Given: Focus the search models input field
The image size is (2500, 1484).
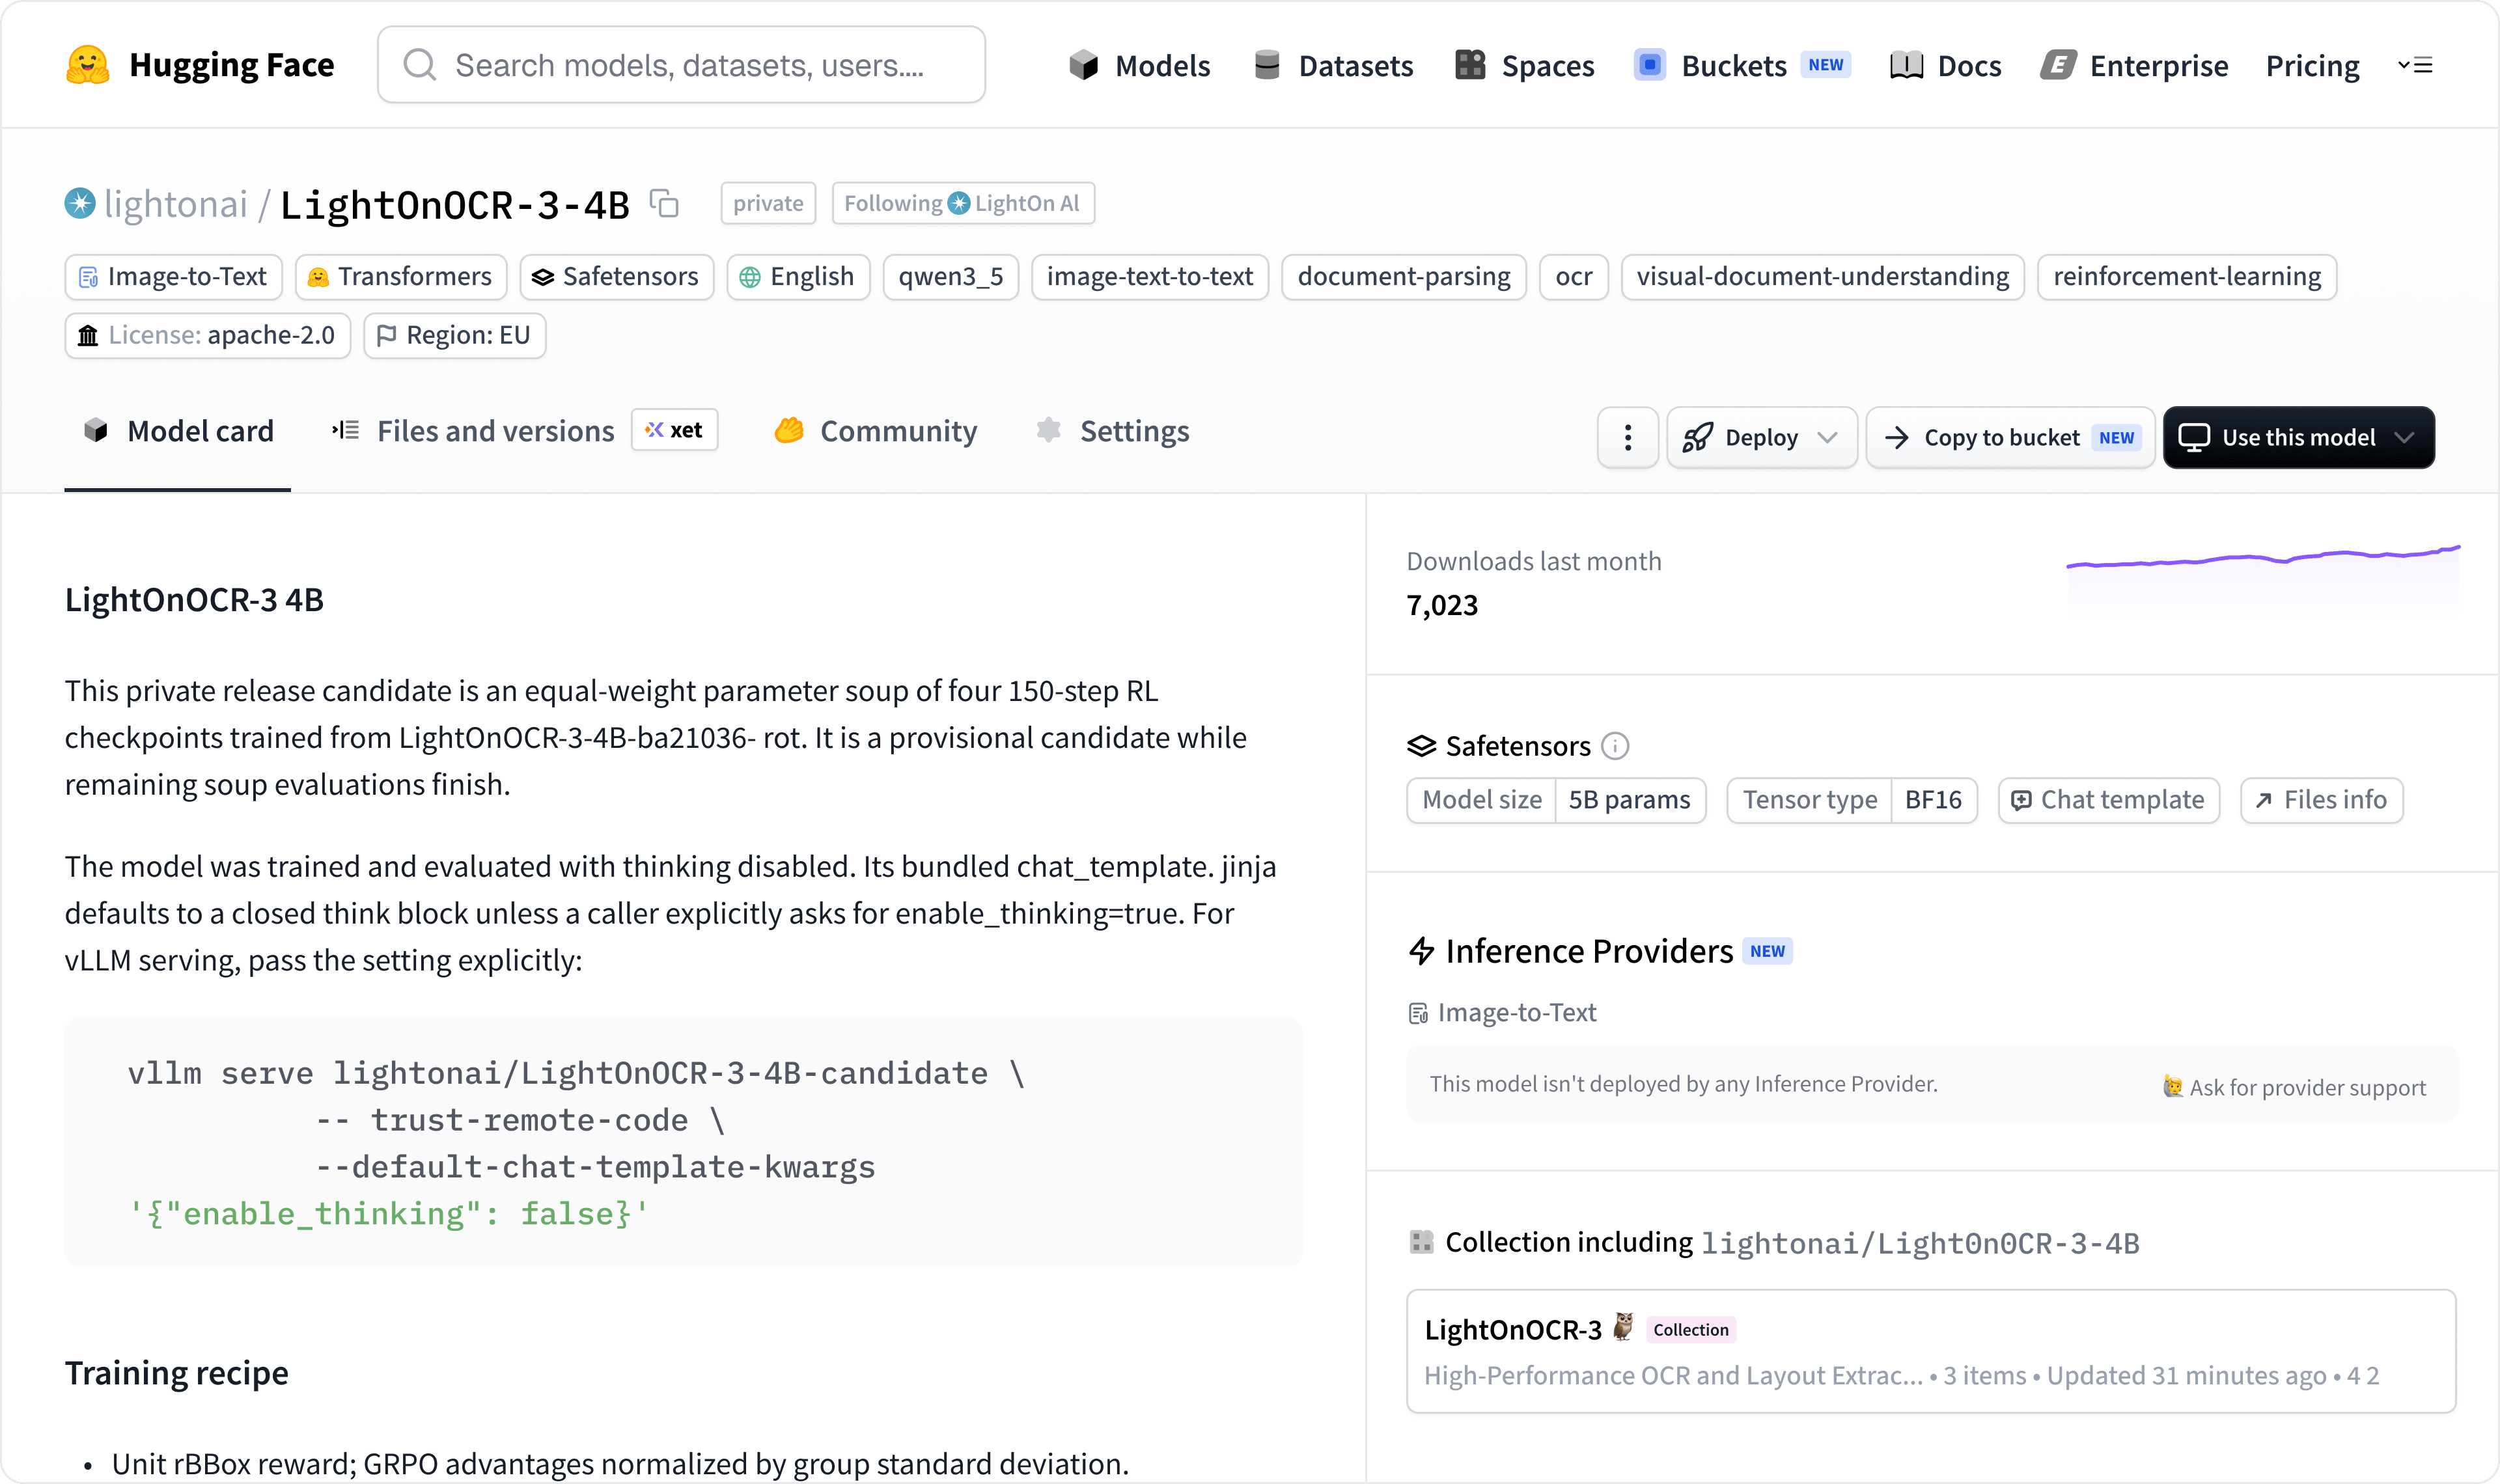Looking at the screenshot, I should 681,65.
